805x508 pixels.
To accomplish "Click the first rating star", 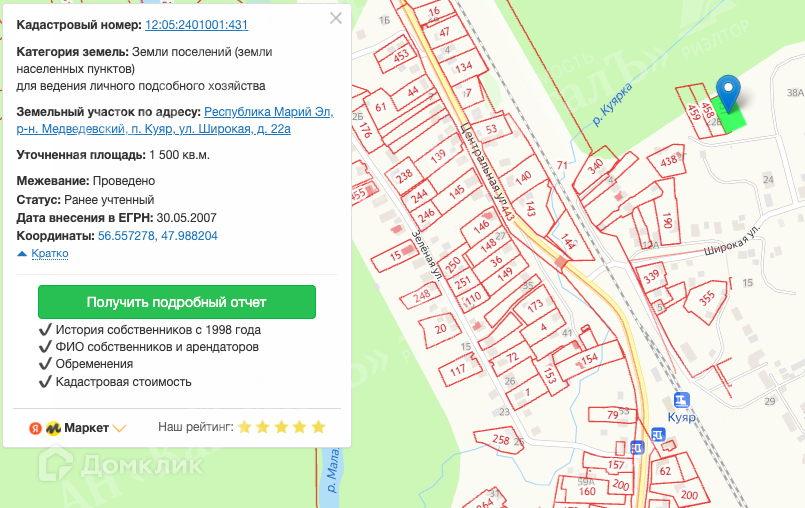I will point(244,427).
